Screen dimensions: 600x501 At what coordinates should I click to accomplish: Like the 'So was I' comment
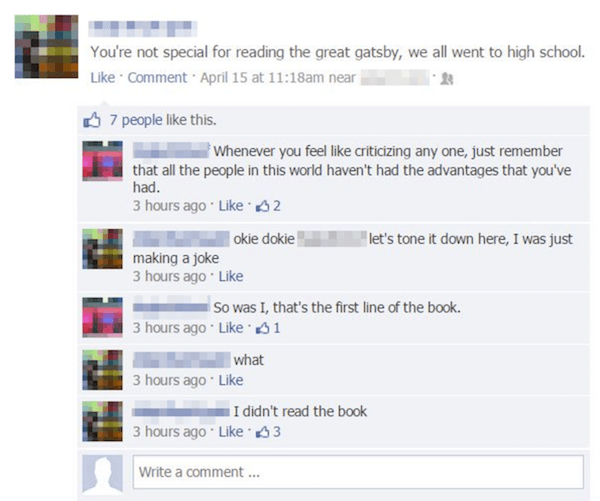[x=231, y=328]
